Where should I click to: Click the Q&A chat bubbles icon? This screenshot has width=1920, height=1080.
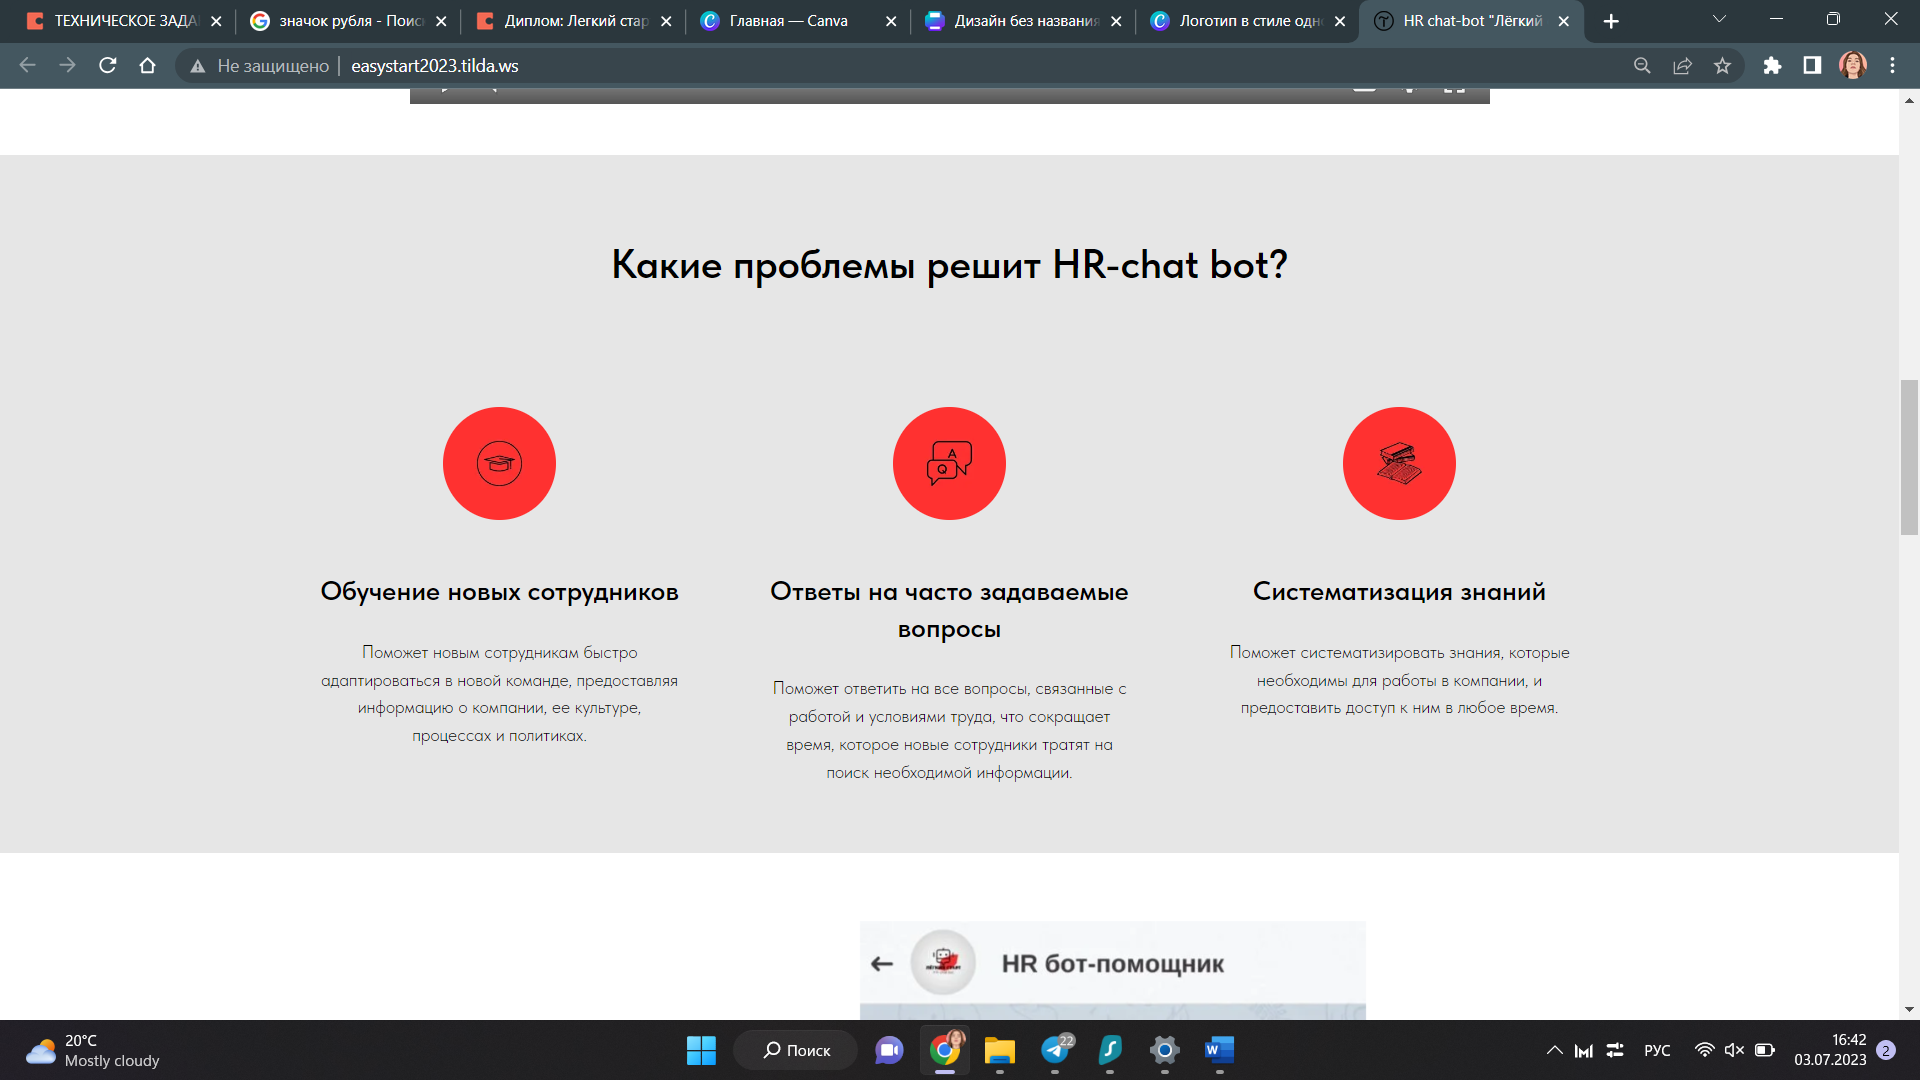(x=949, y=463)
